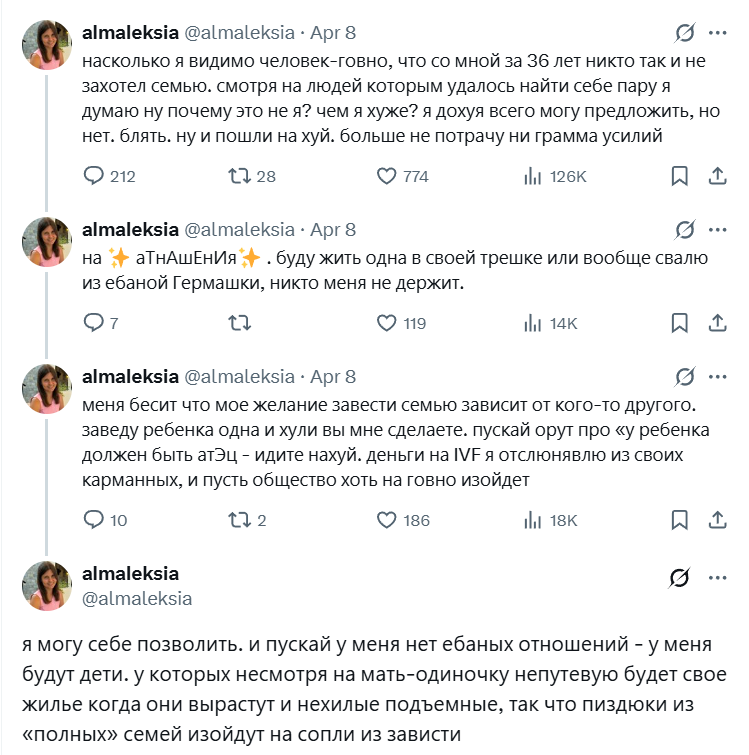Reply to the tweet with 7 replies
Image resolution: width=749 pixels, height=755 pixels.
click(94, 323)
